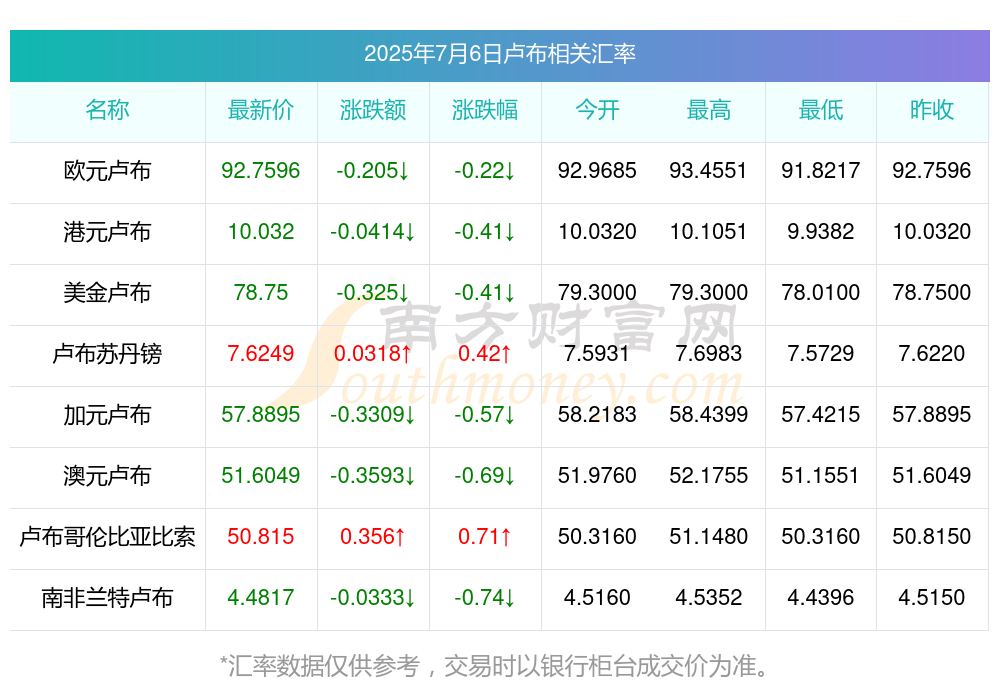
Task: Click latest price 78.75
Action: 261,292
